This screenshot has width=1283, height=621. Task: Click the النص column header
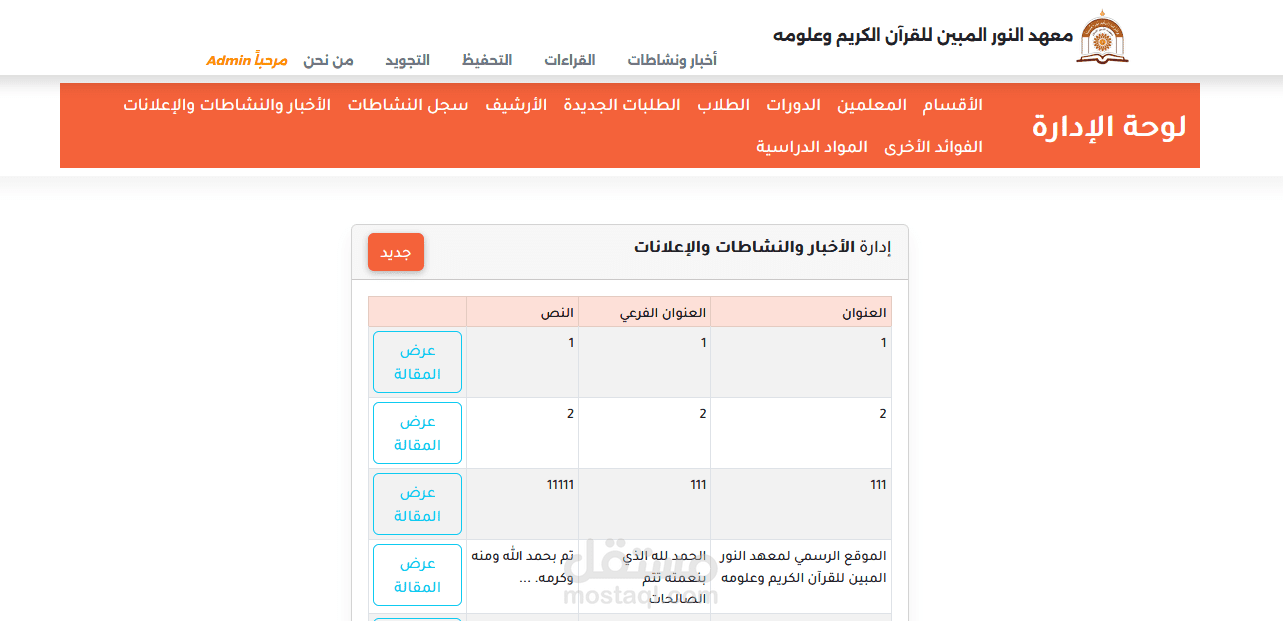[523, 312]
